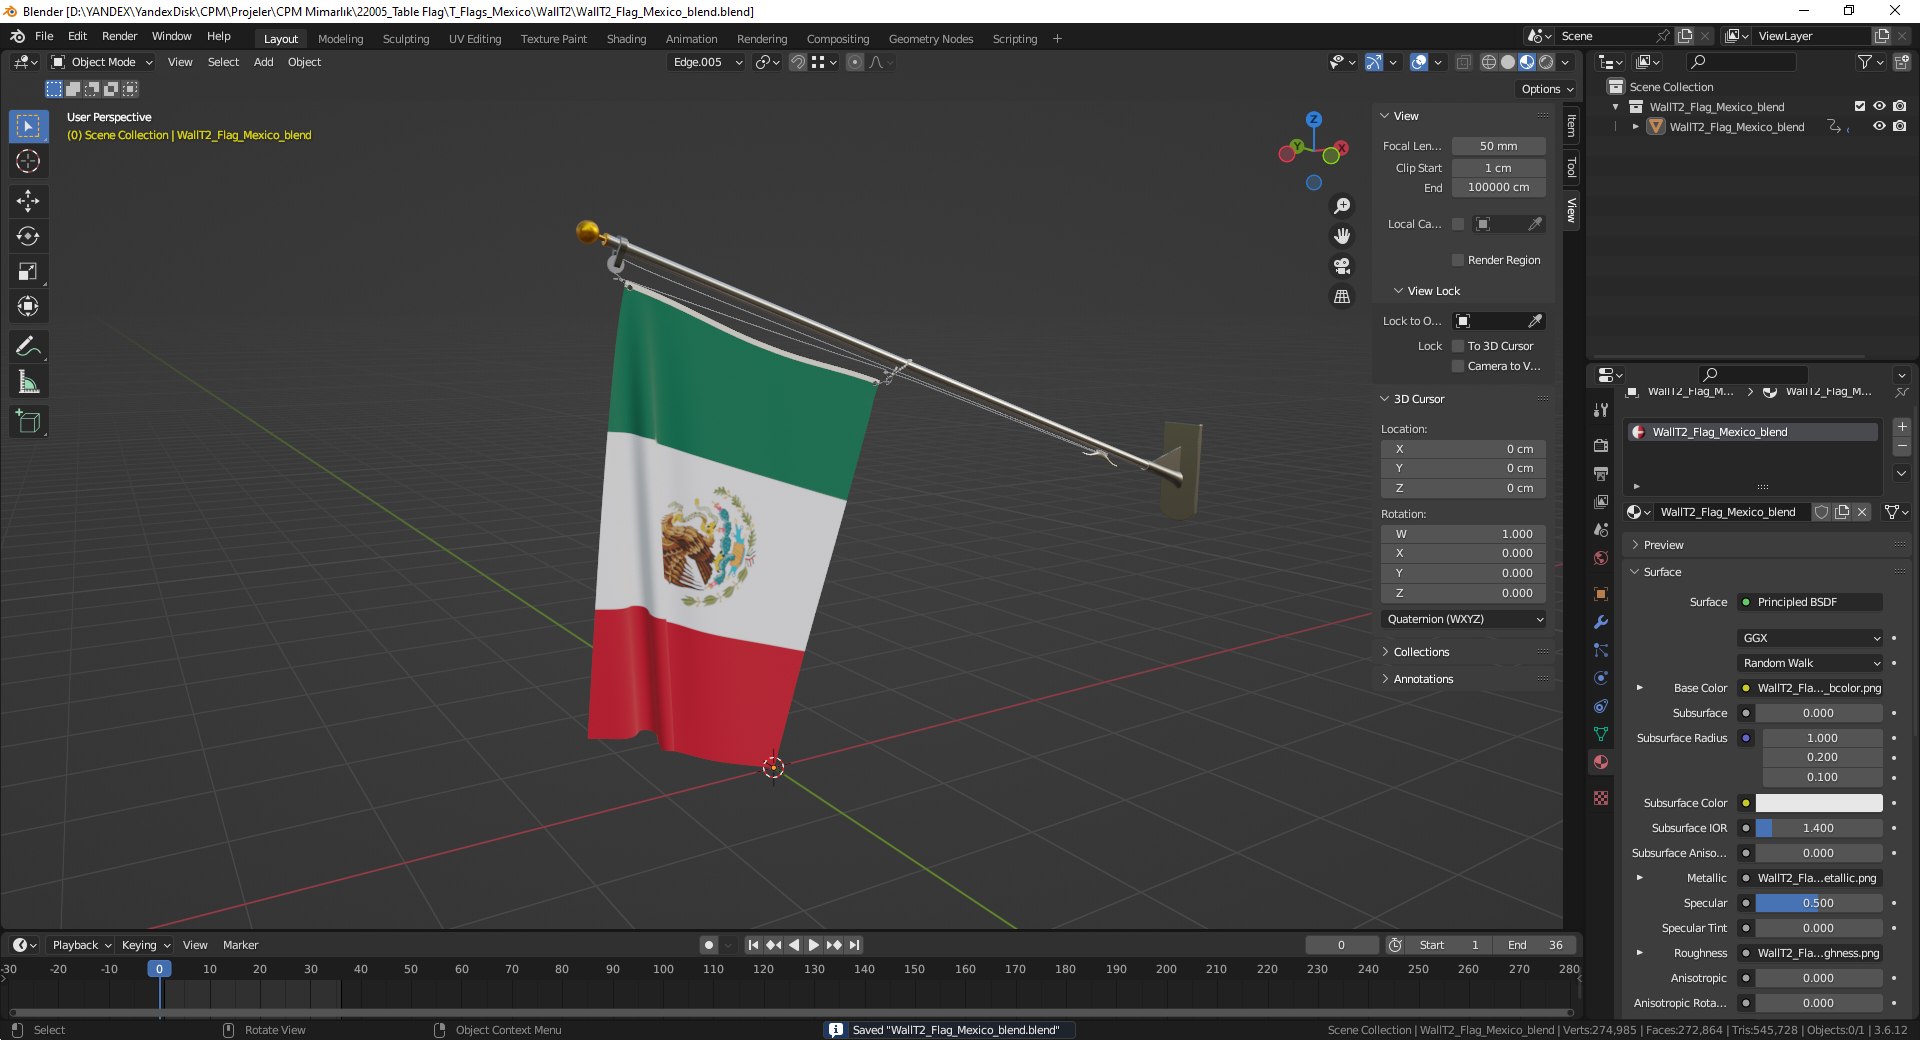Adjust the Subsurface IOR 1.400 slider

1819,828
